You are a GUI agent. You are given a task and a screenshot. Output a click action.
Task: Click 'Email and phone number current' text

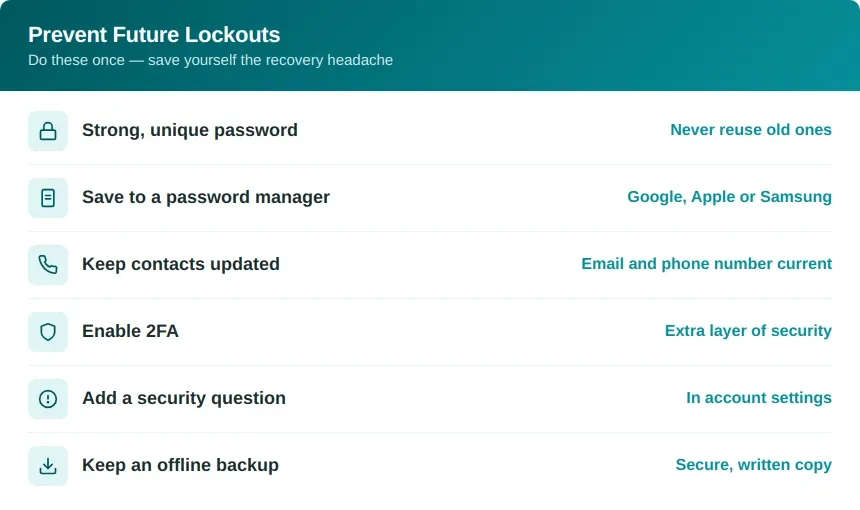(x=706, y=263)
